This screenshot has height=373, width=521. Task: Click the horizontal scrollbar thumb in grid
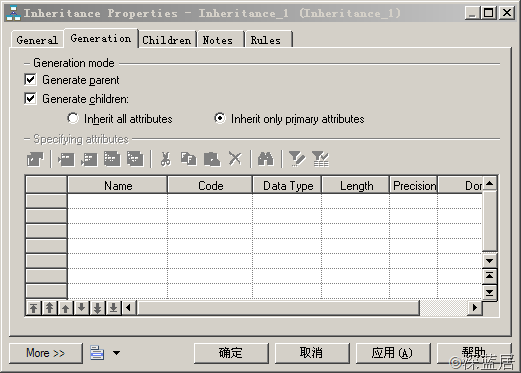279,308
